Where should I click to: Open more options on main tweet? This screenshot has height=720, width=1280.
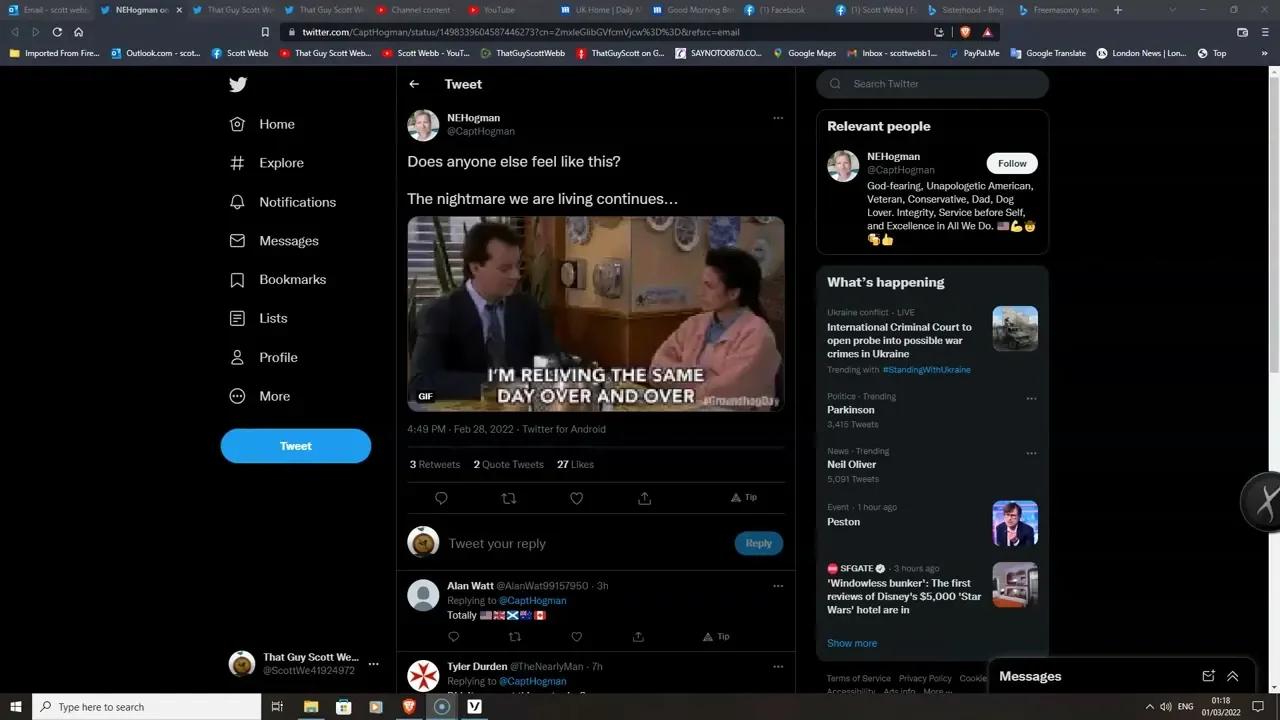tap(778, 118)
